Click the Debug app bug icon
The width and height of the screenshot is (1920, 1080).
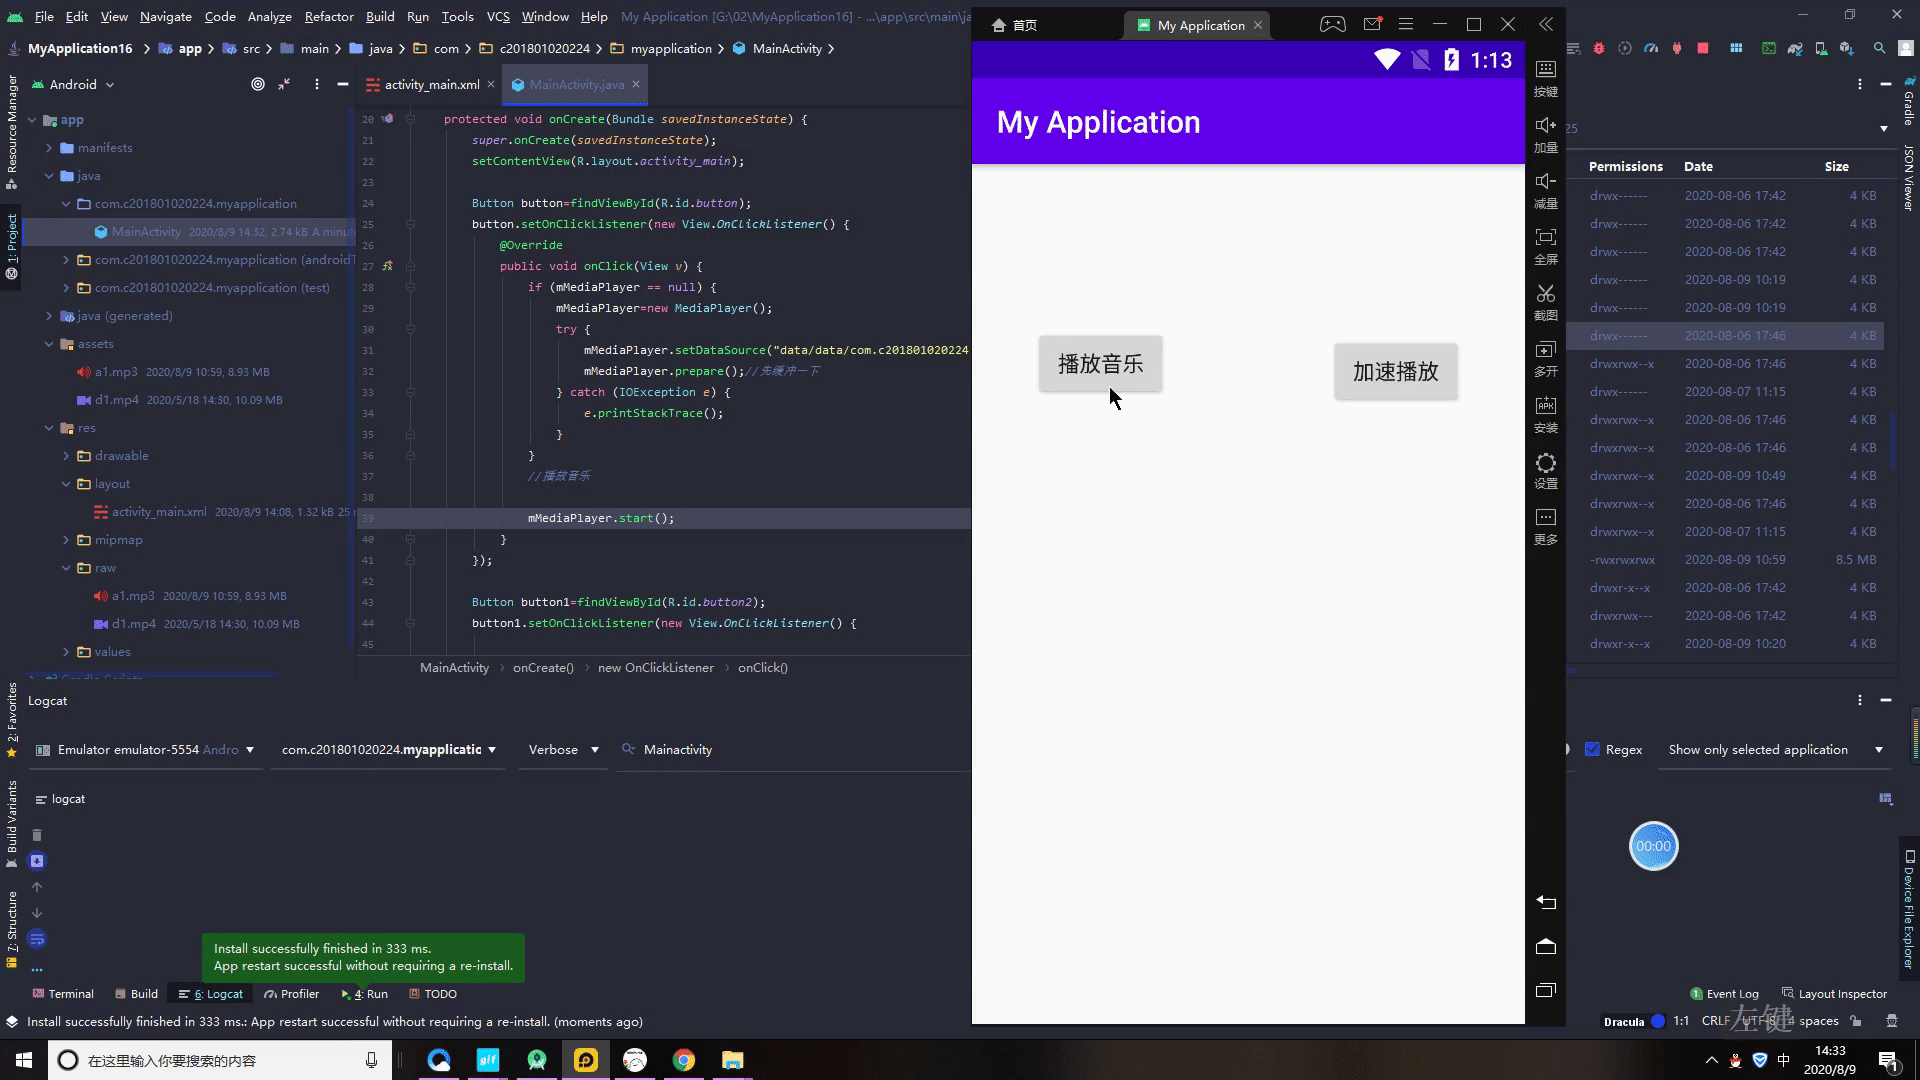coord(1599,48)
